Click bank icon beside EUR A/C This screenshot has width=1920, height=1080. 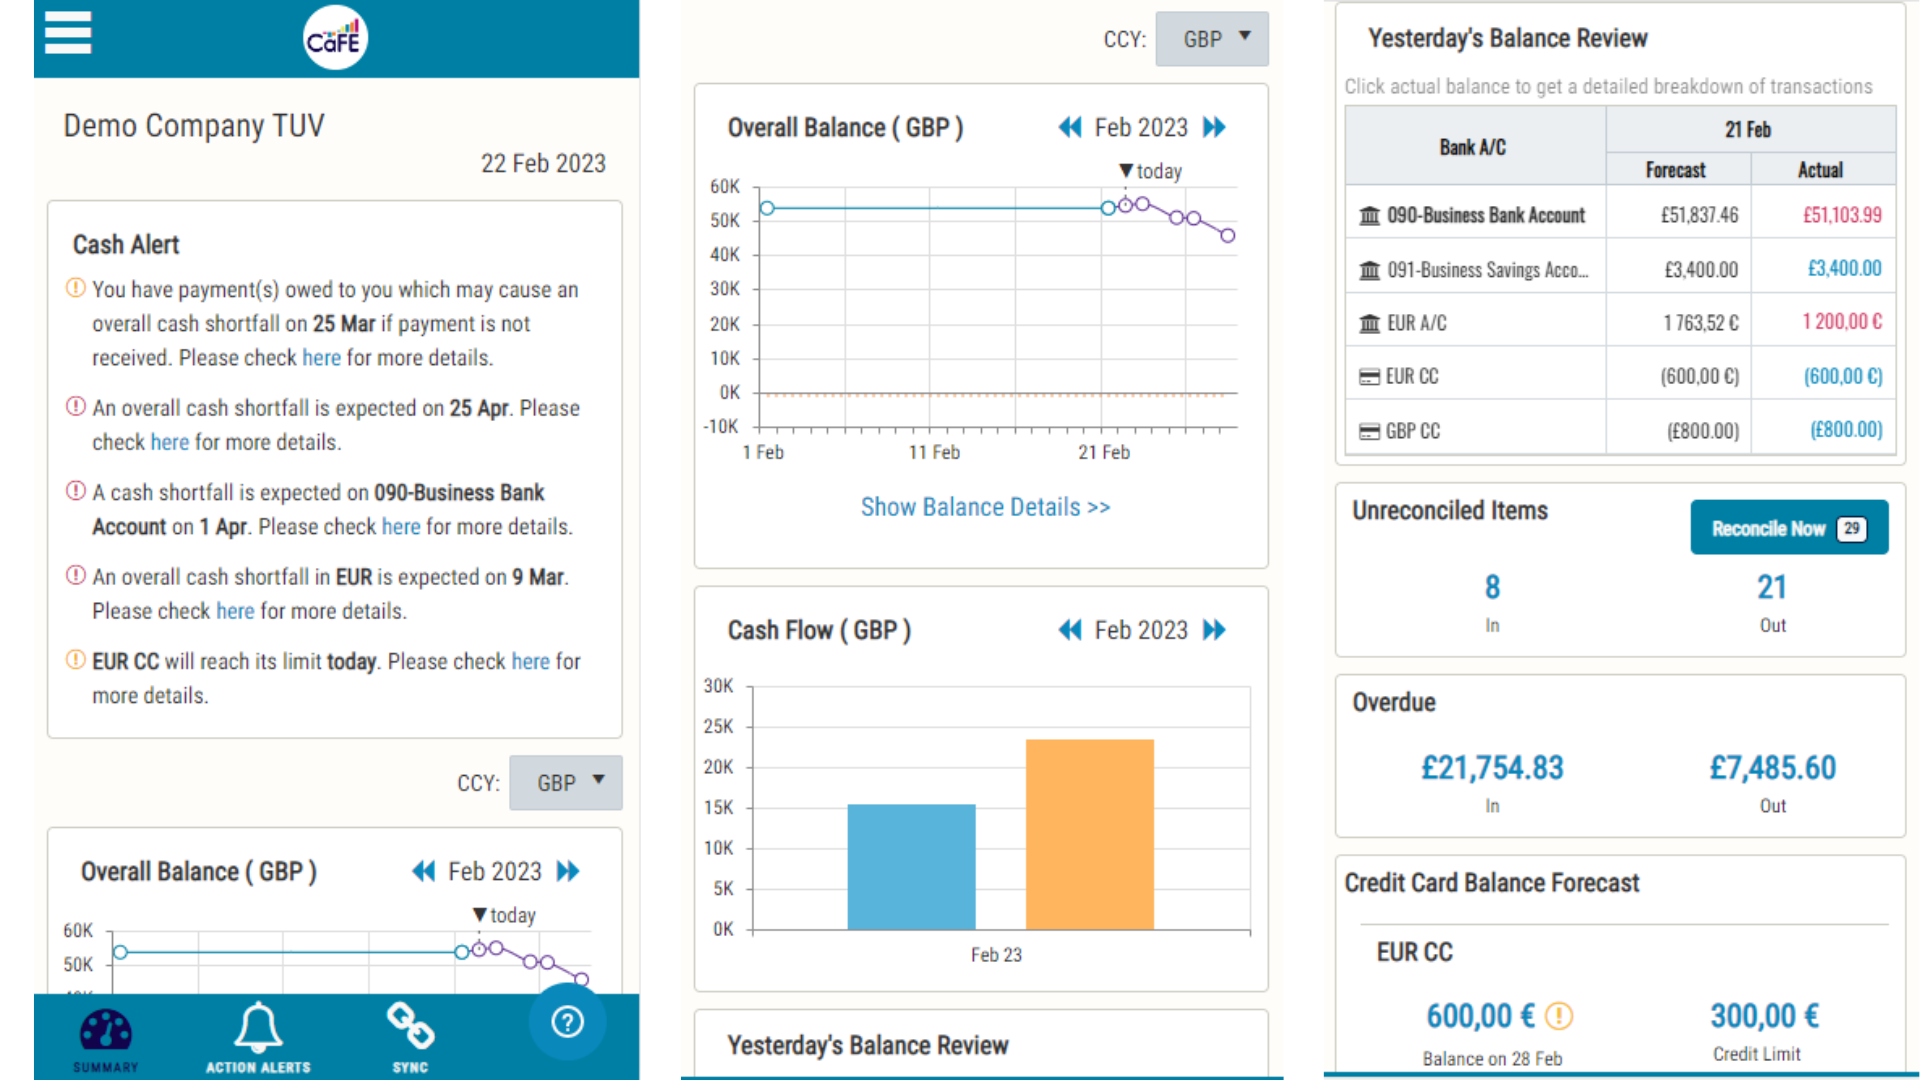coord(1370,323)
